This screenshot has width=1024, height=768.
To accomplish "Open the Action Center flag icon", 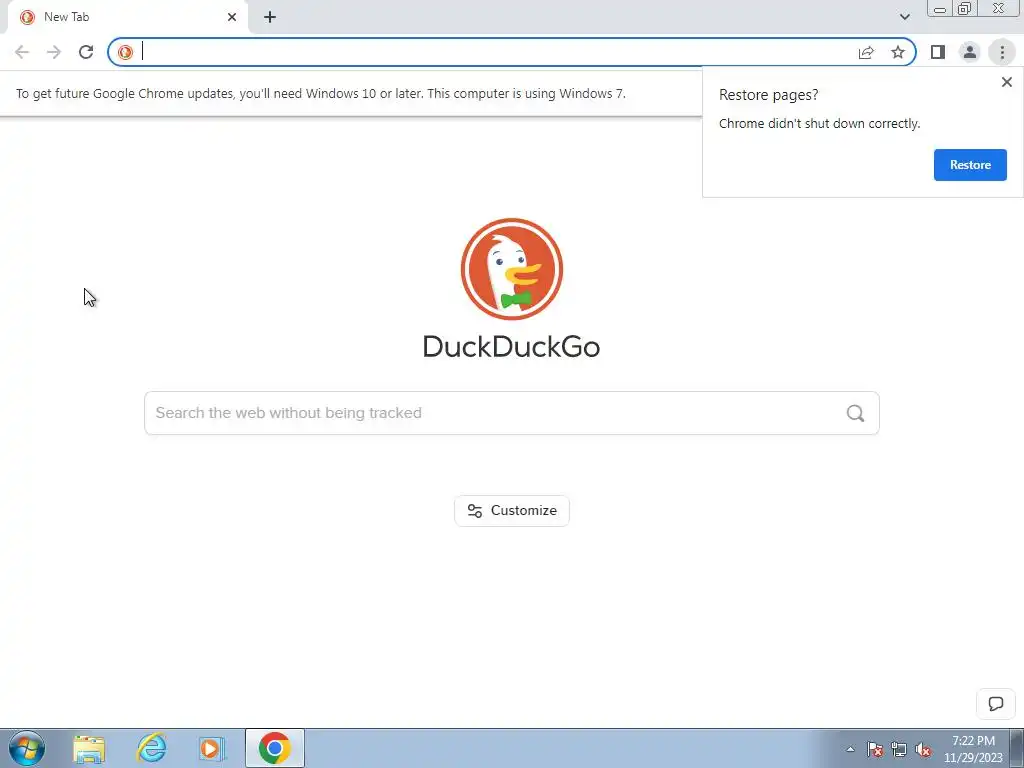I will [x=874, y=749].
